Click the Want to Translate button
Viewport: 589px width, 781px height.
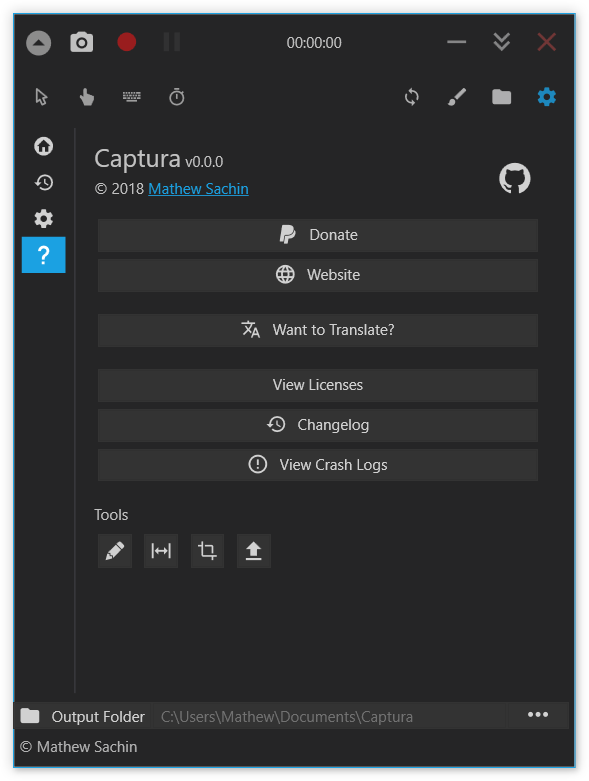tap(318, 330)
